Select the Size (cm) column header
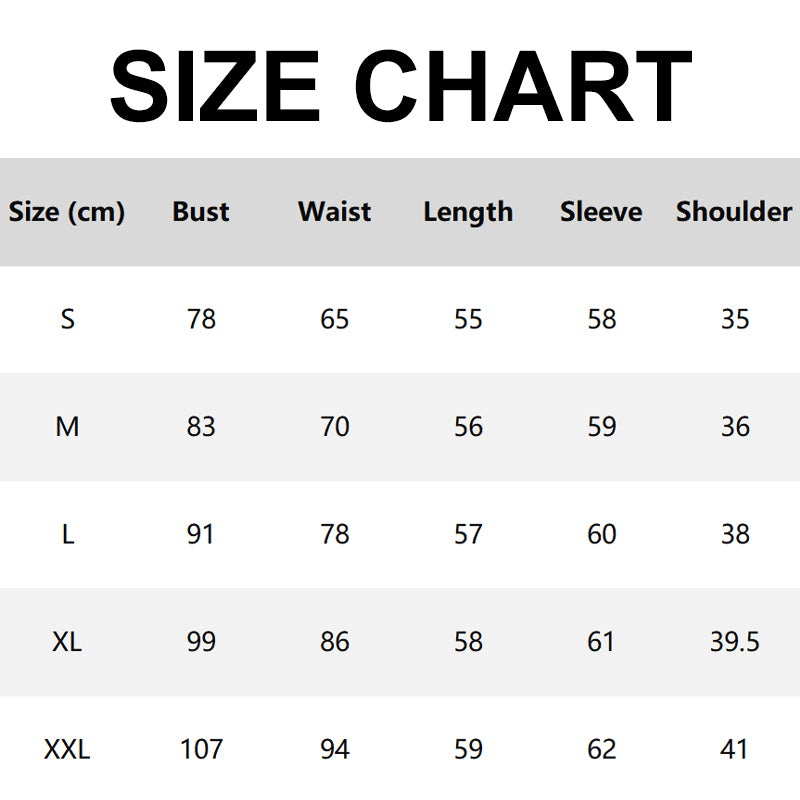Viewport: 800px width, 800px height. pyautogui.click(x=67, y=212)
